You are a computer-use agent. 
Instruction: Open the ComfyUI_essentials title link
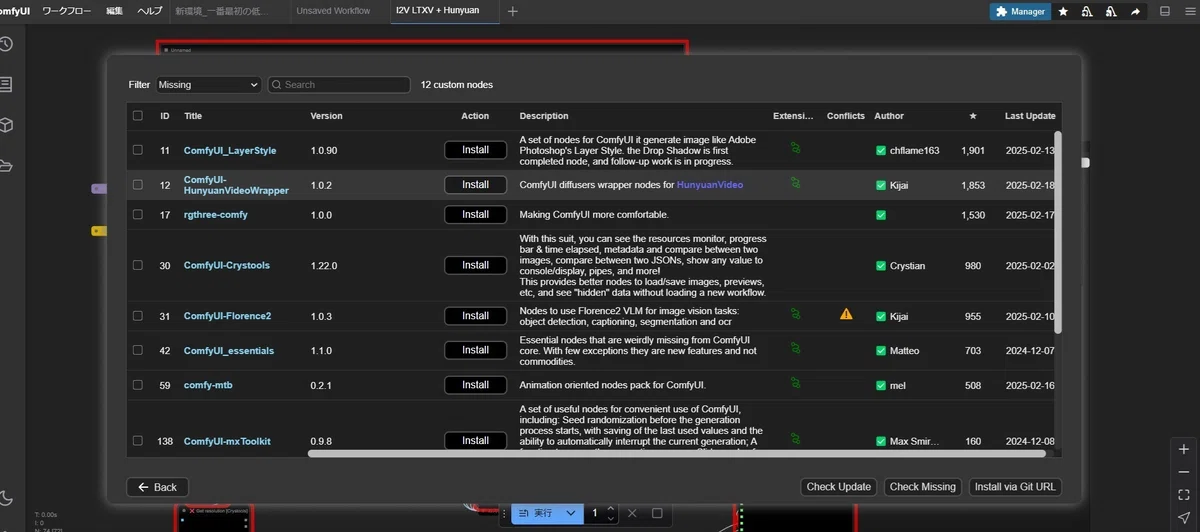pyautogui.click(x=229, y=351)
